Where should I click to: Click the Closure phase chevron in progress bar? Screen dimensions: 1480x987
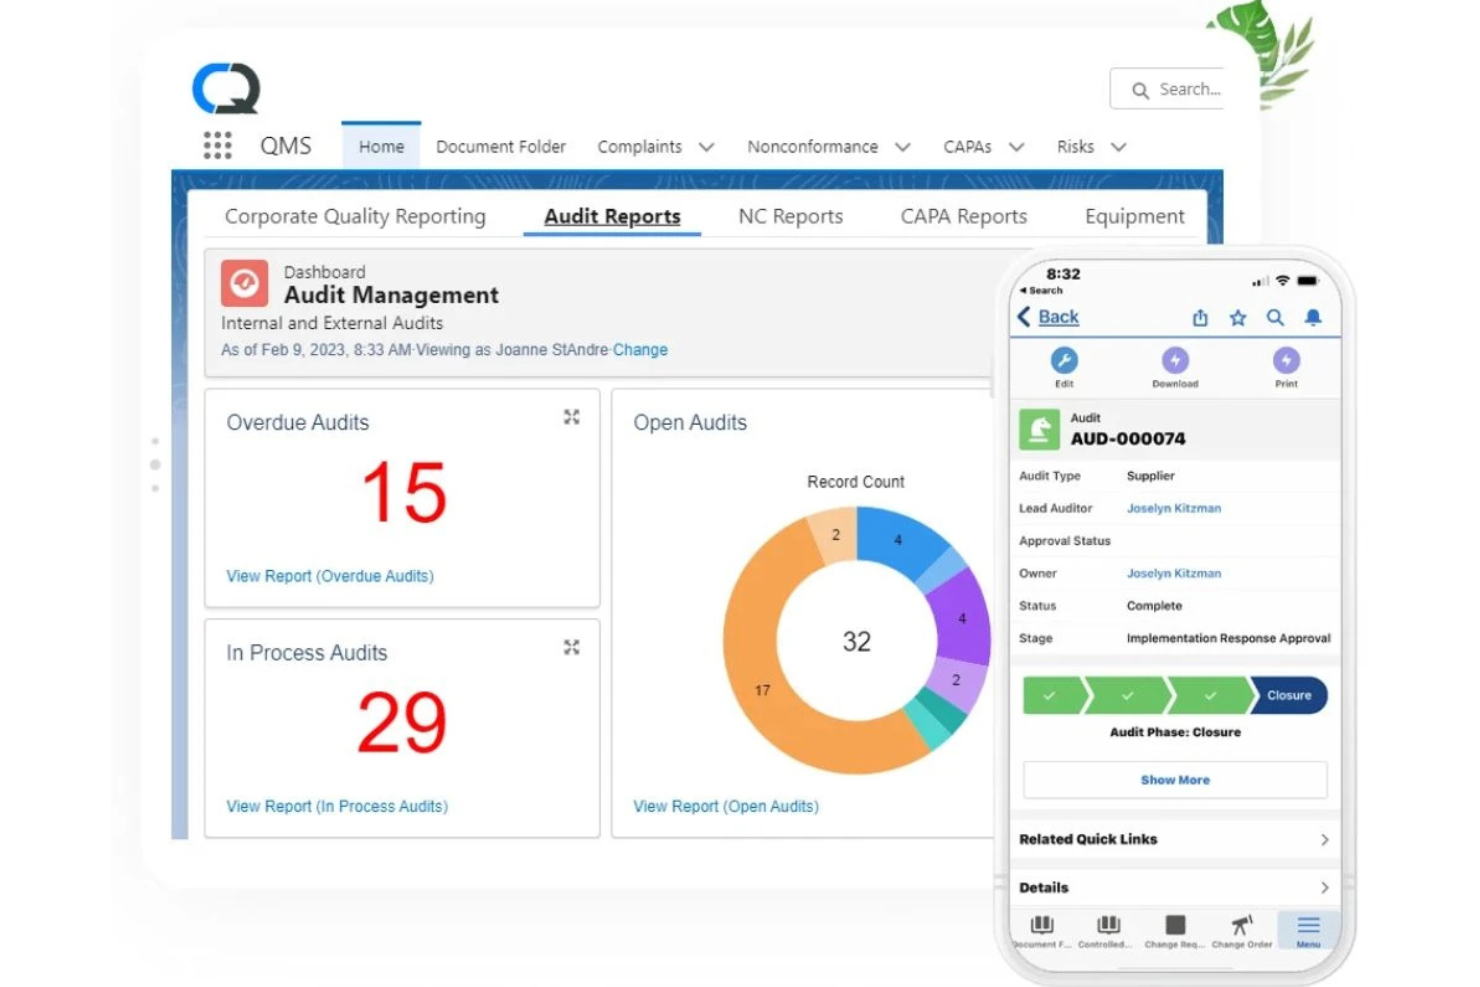[1288, 695]
